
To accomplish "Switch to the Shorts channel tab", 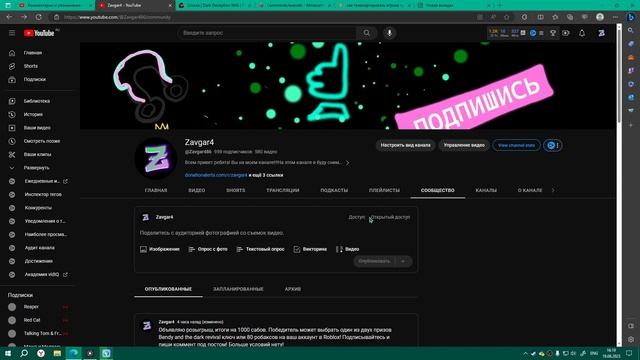I will (236, 191).
